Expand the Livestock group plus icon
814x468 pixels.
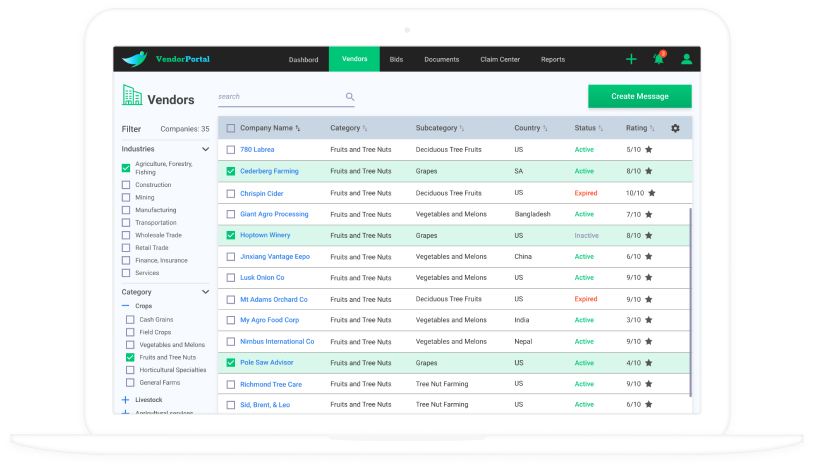point(125,400)
